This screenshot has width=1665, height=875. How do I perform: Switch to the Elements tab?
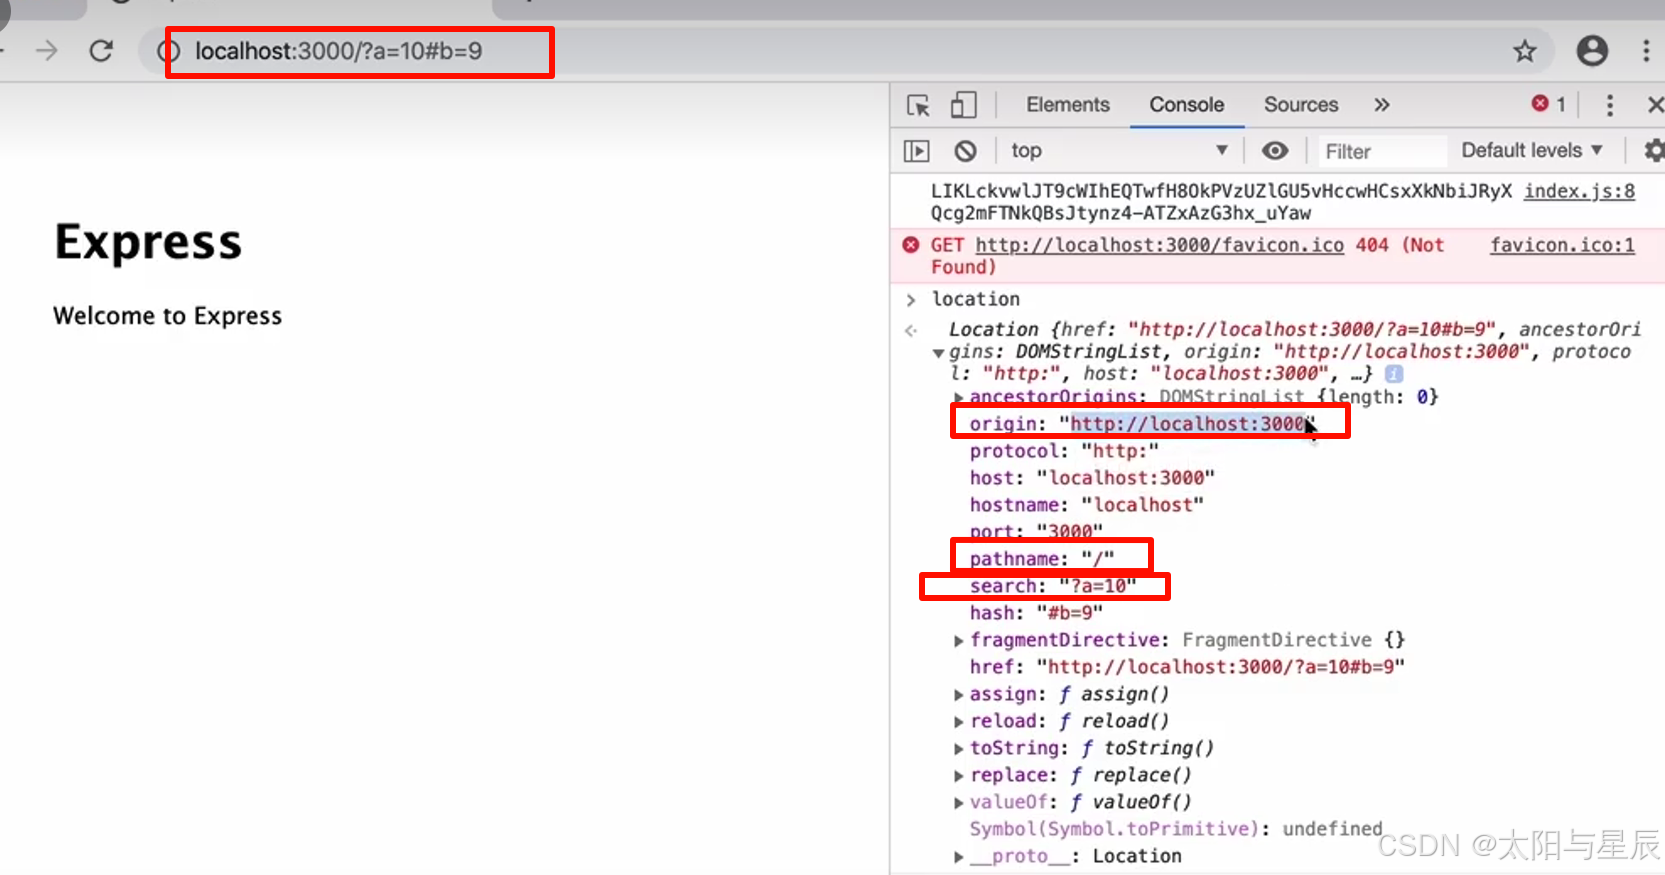(x=1068, y=105)
